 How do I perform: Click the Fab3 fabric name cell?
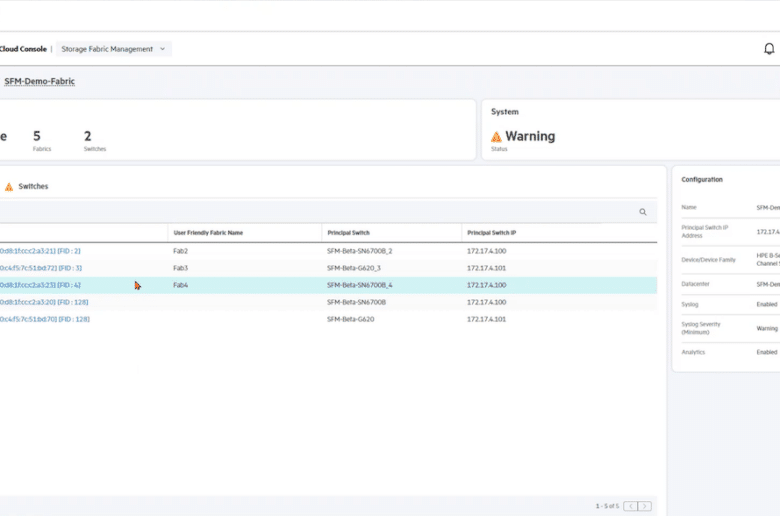(x=180, y=268)
